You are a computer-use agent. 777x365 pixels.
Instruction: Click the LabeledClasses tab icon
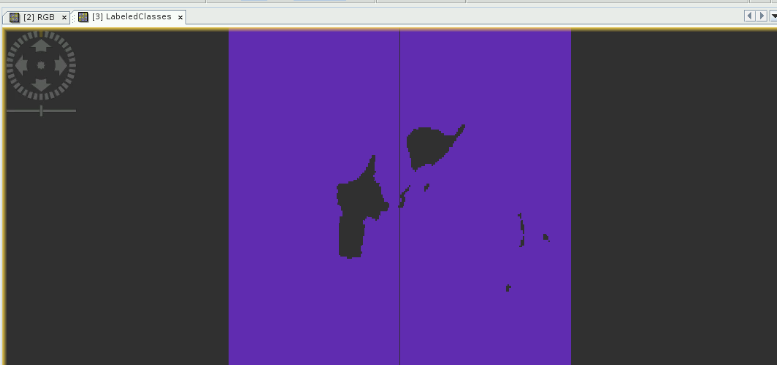(83, 17)
